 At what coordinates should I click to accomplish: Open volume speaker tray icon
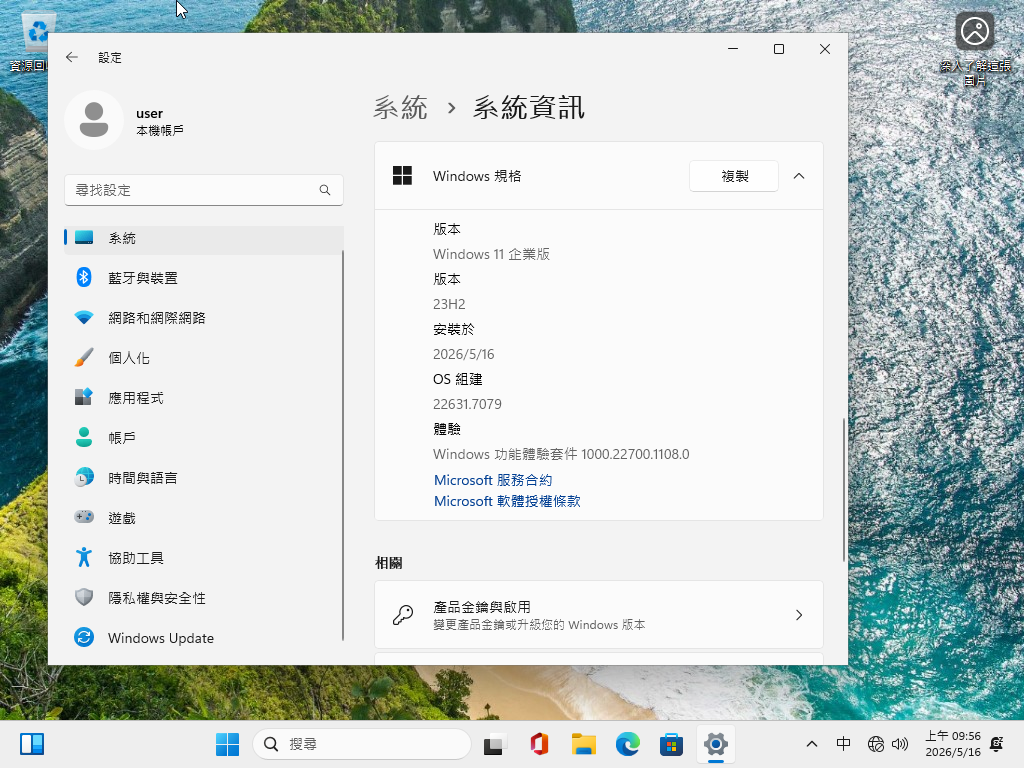tap(900, 744)
